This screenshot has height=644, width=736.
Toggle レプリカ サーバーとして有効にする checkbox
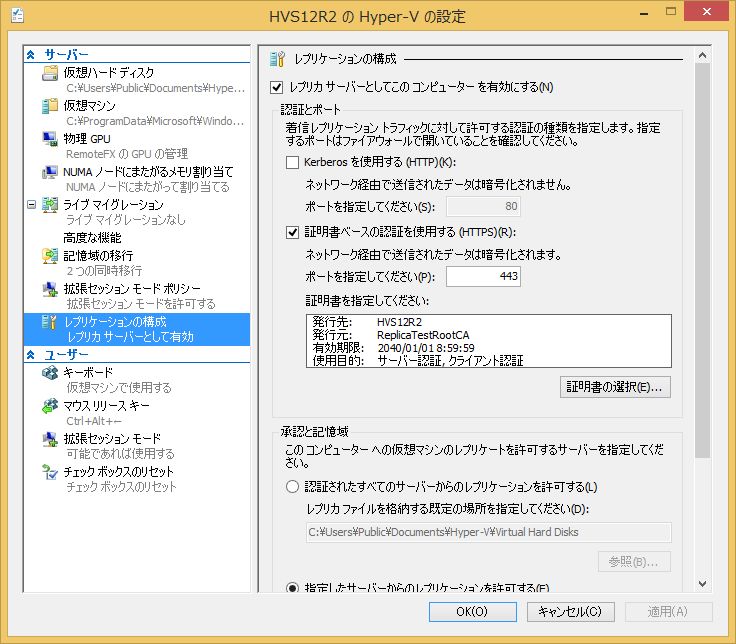pos(276,87)
